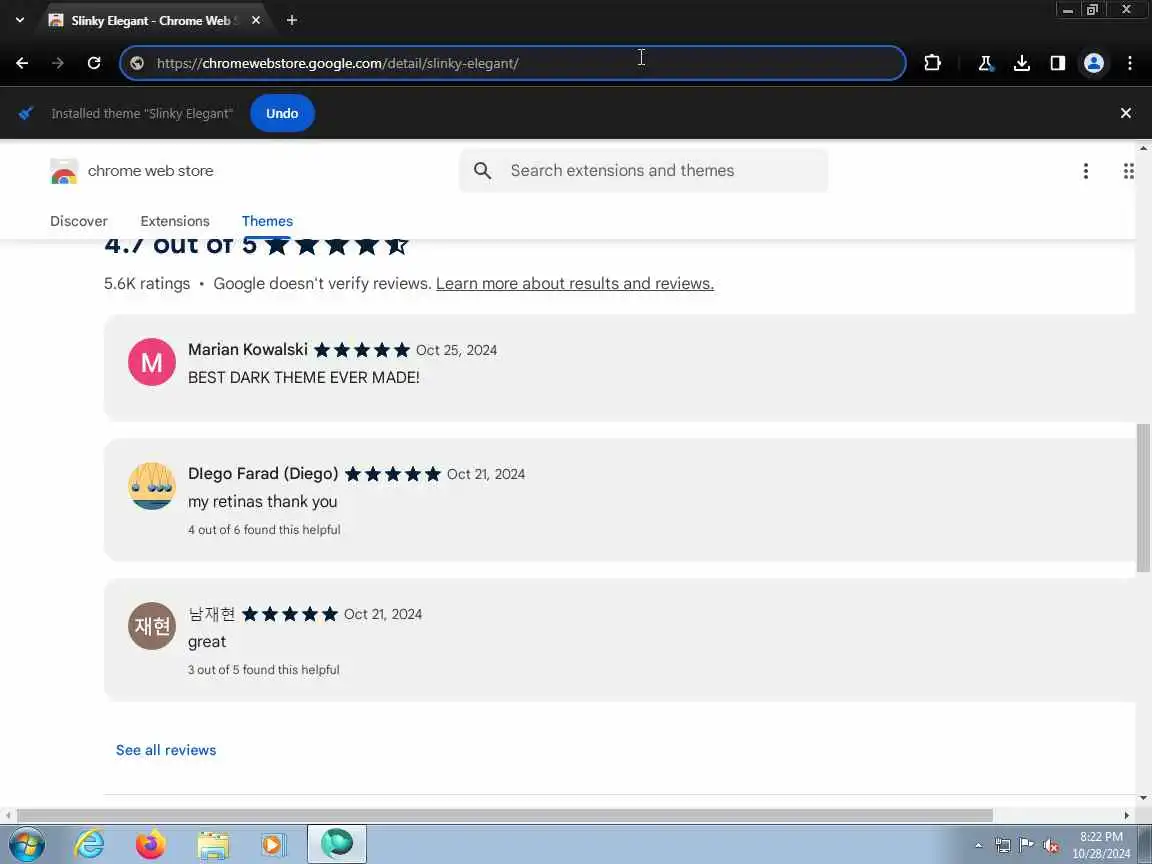Open the web store more options menu

(x=1086, y=171)
